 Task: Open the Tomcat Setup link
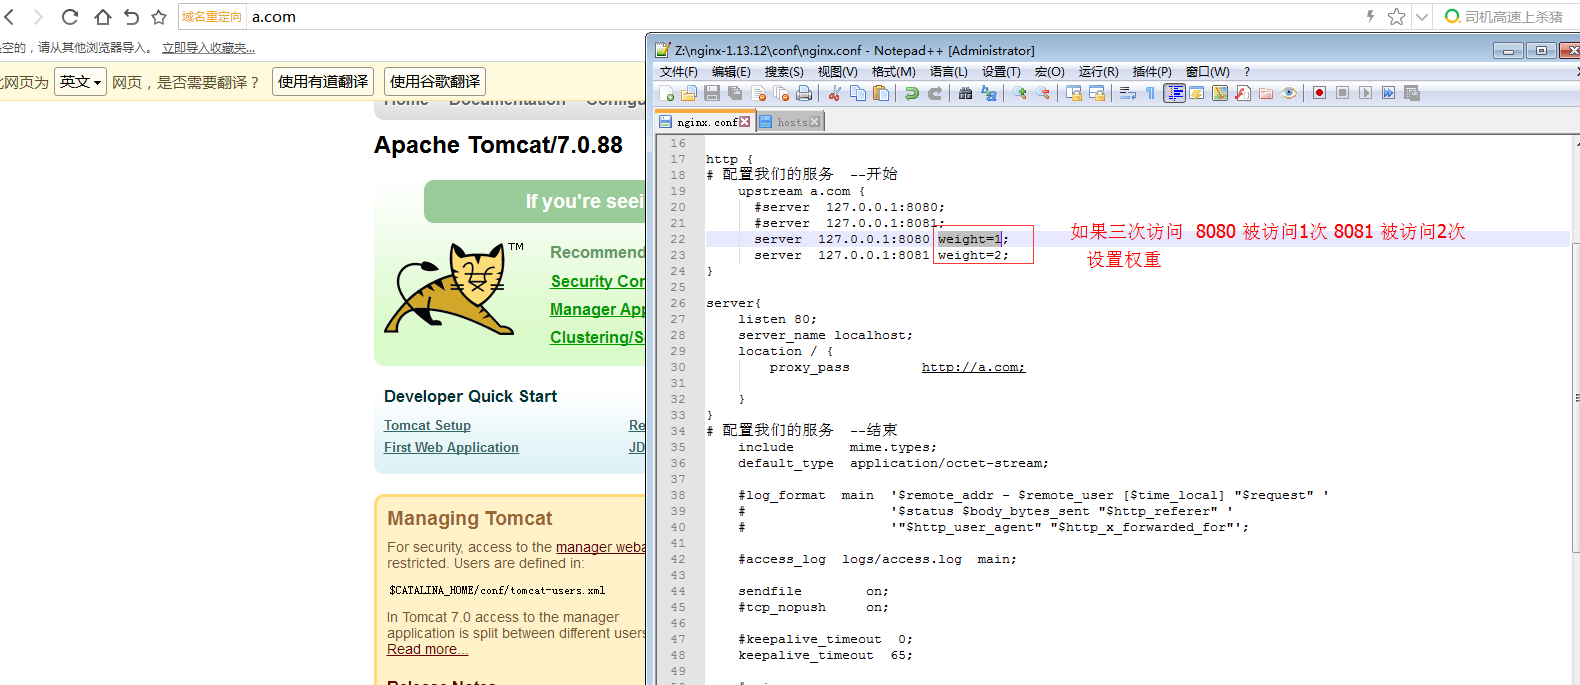point(427,426)
